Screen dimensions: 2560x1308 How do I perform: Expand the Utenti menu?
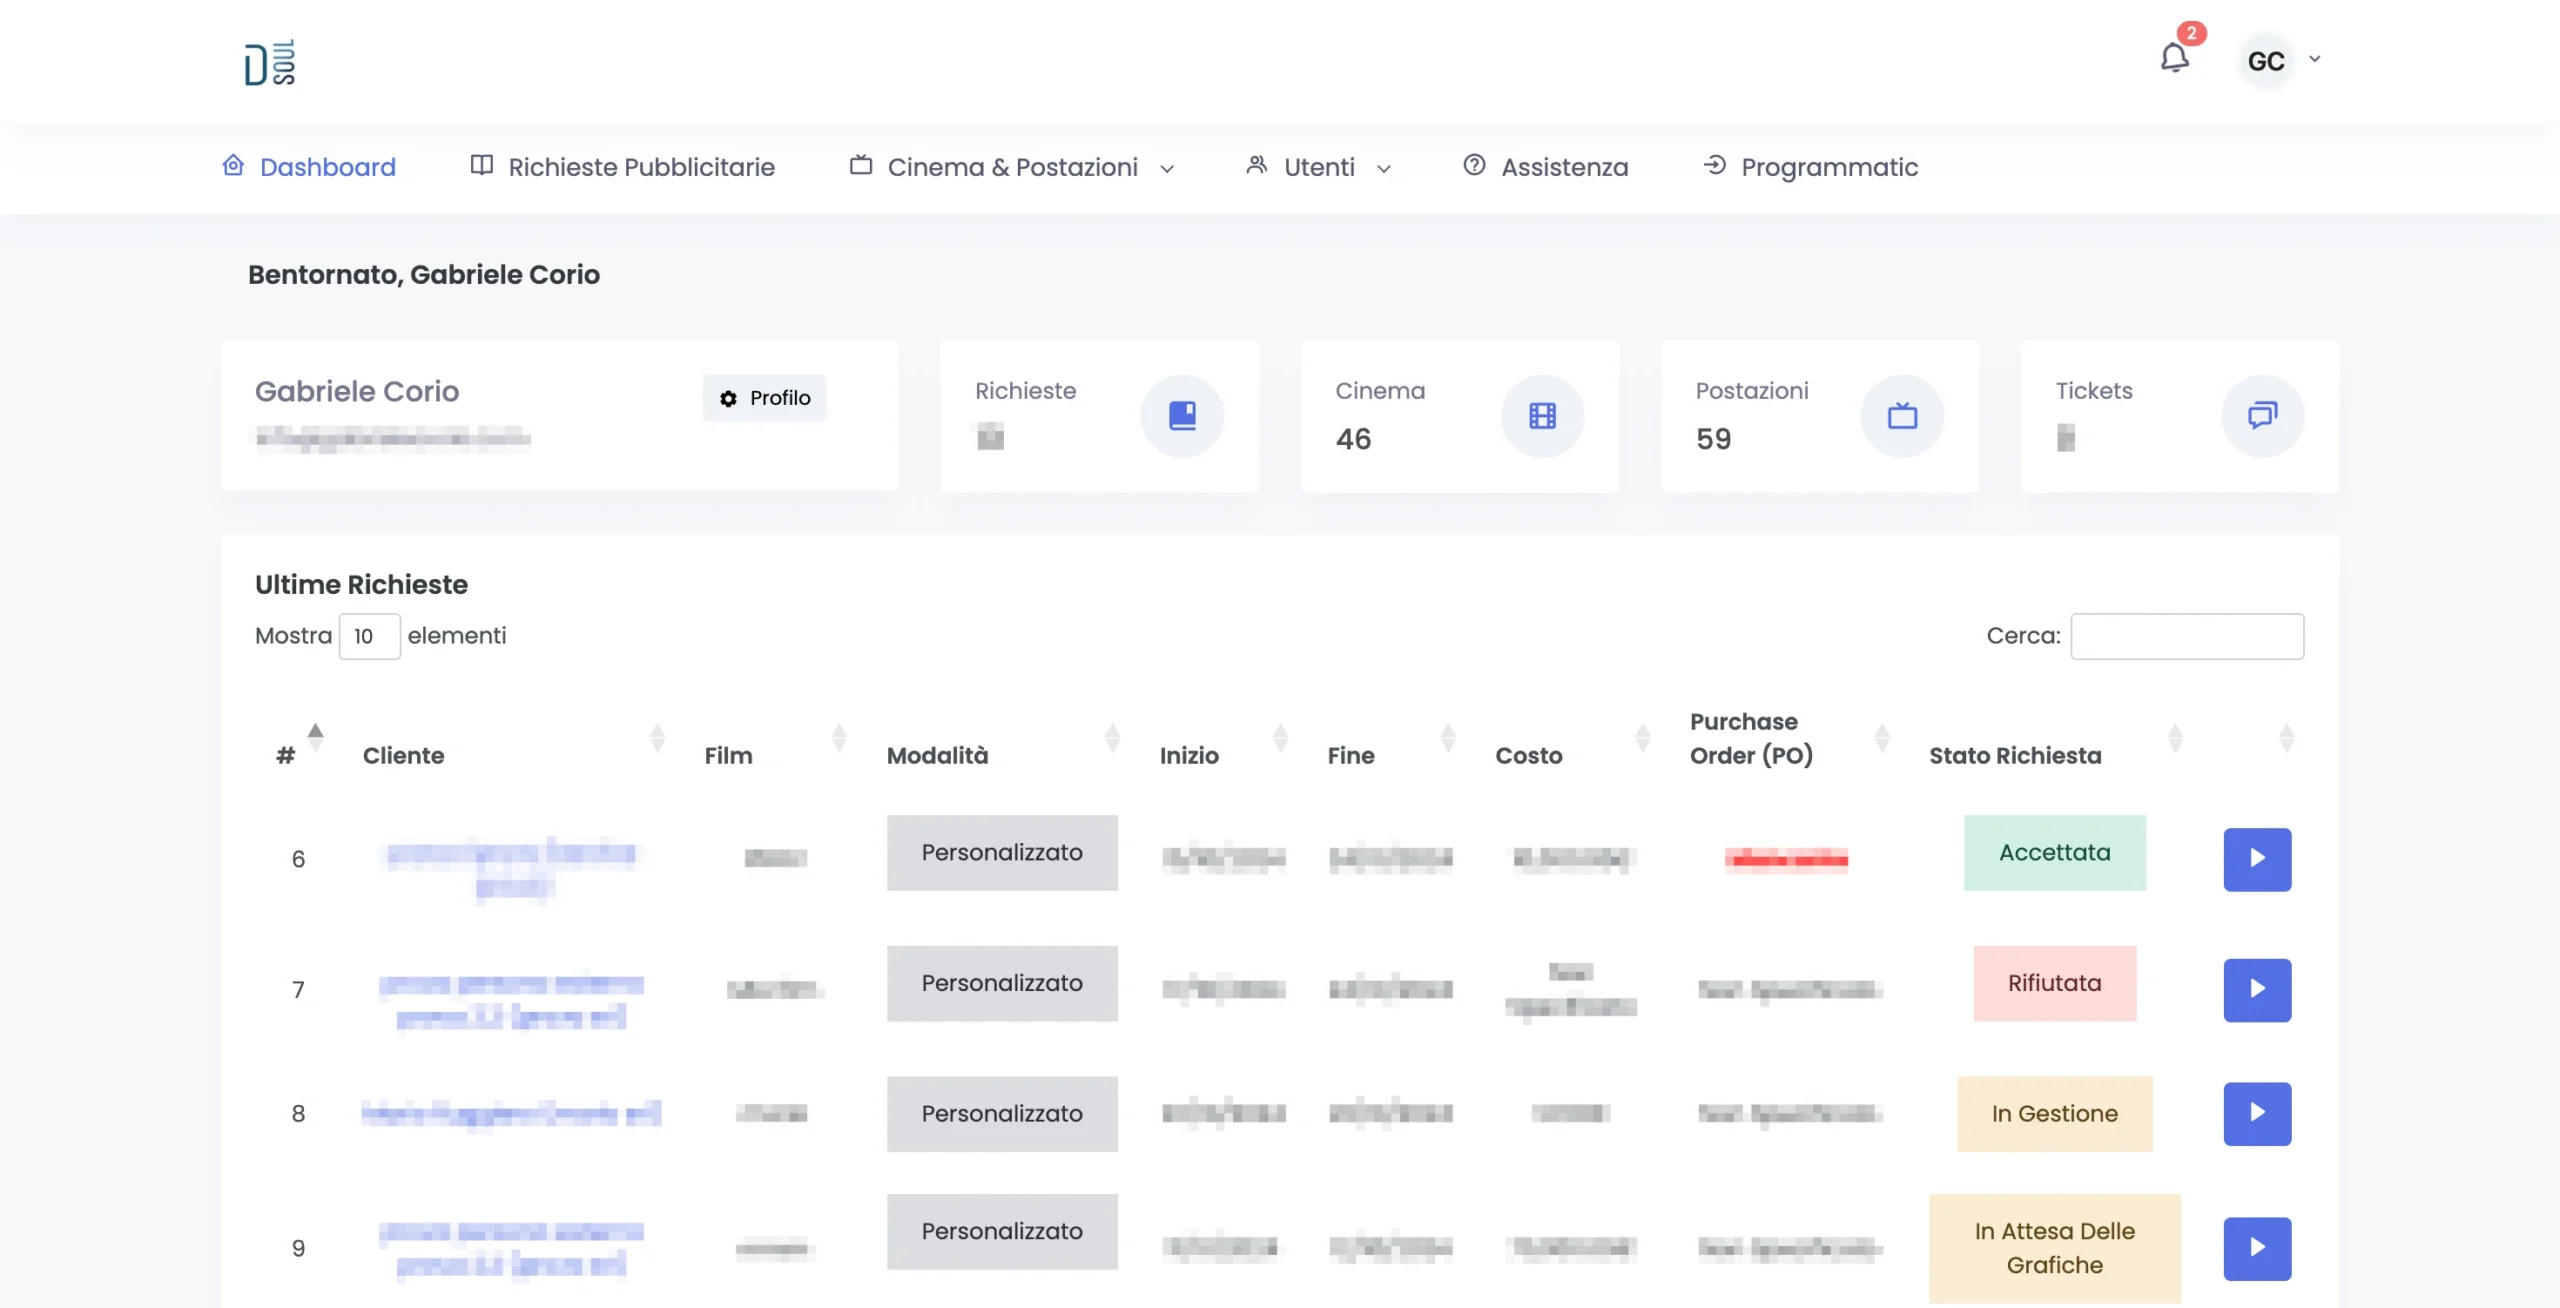[x=1385, y=168]
